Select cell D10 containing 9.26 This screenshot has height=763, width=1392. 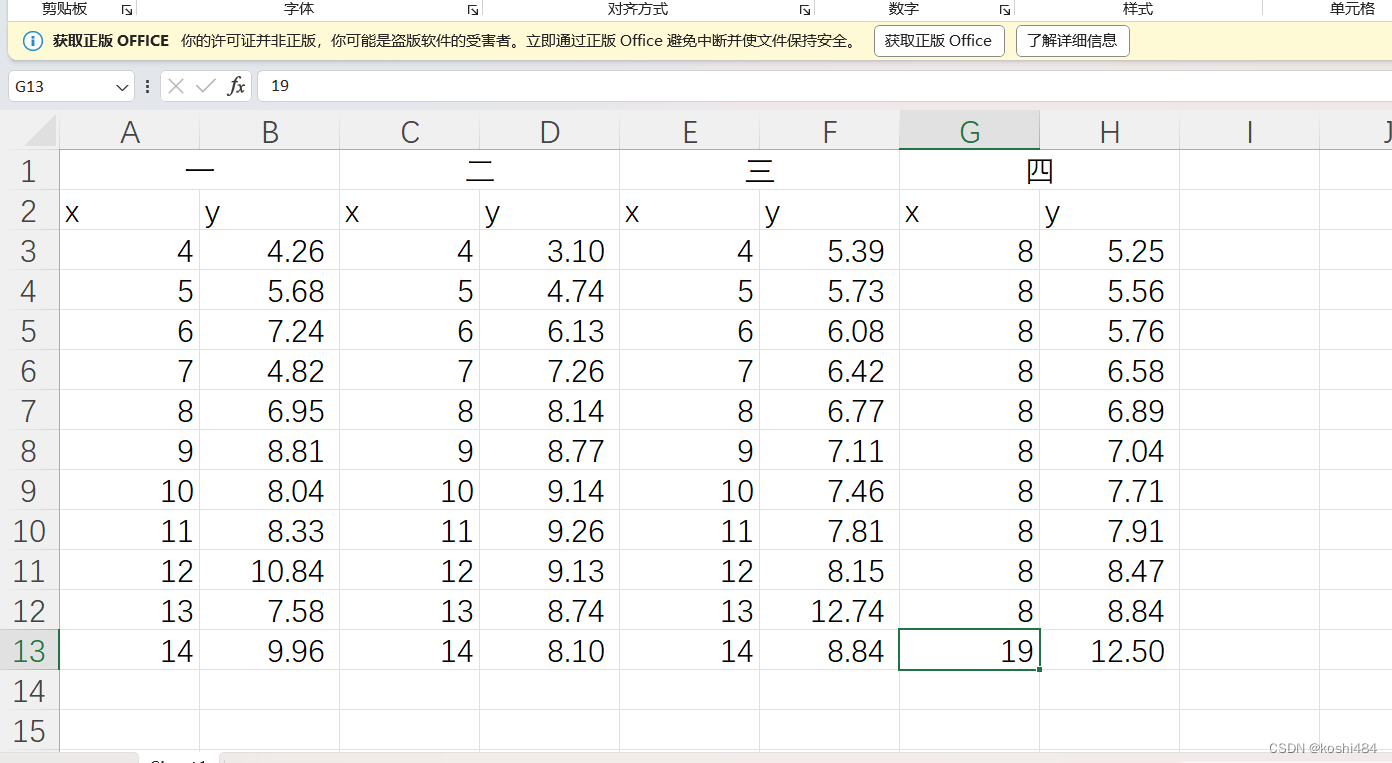[550, 531]
